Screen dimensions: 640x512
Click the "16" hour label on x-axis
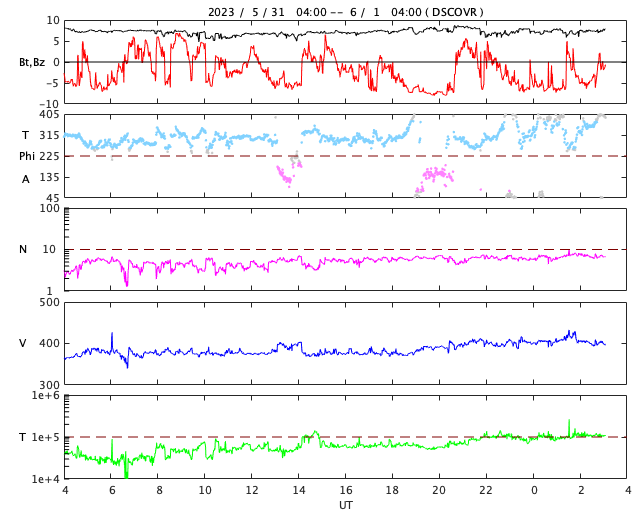[345, 490]
